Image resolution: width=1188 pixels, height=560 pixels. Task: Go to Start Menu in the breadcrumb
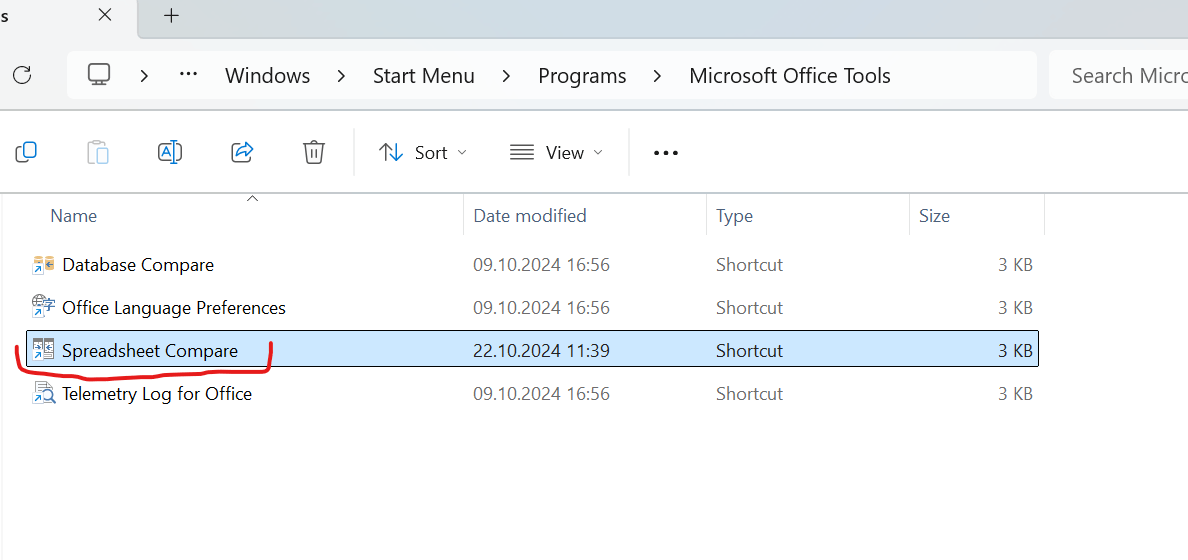(424, 76)
